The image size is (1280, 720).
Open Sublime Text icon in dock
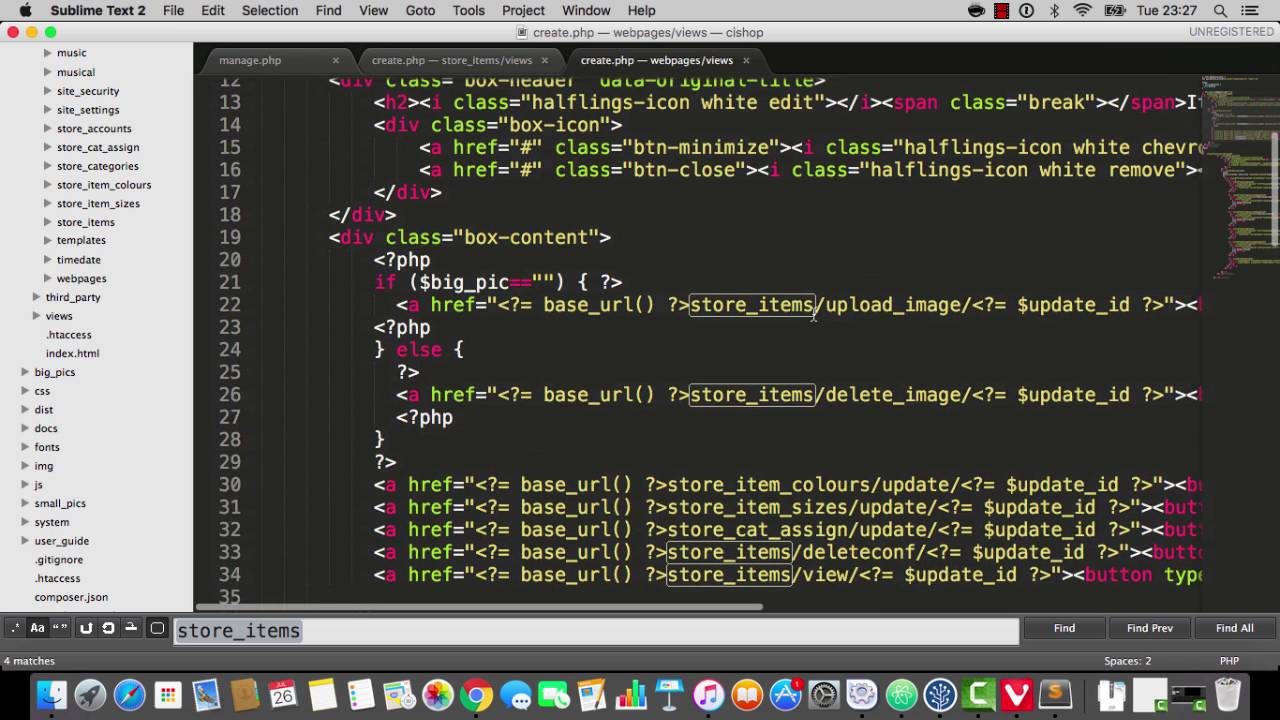[1055, 694]
